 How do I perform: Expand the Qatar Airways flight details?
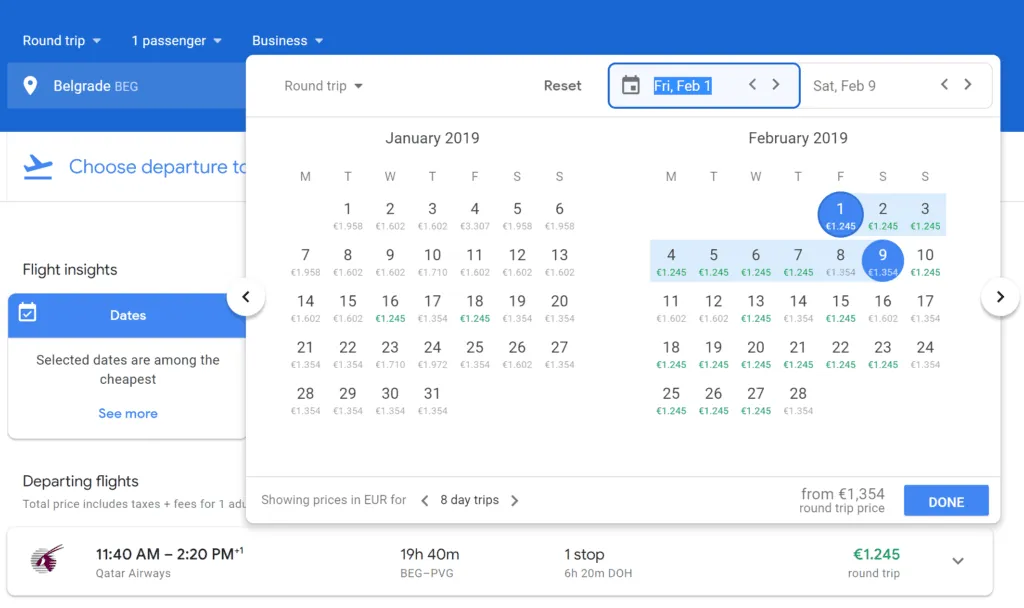957,561
